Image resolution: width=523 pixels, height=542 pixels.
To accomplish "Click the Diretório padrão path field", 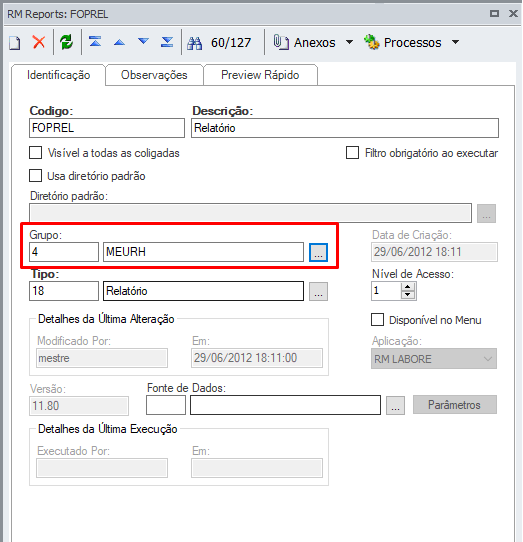I will pyautogui.click(x=251, y=213).
